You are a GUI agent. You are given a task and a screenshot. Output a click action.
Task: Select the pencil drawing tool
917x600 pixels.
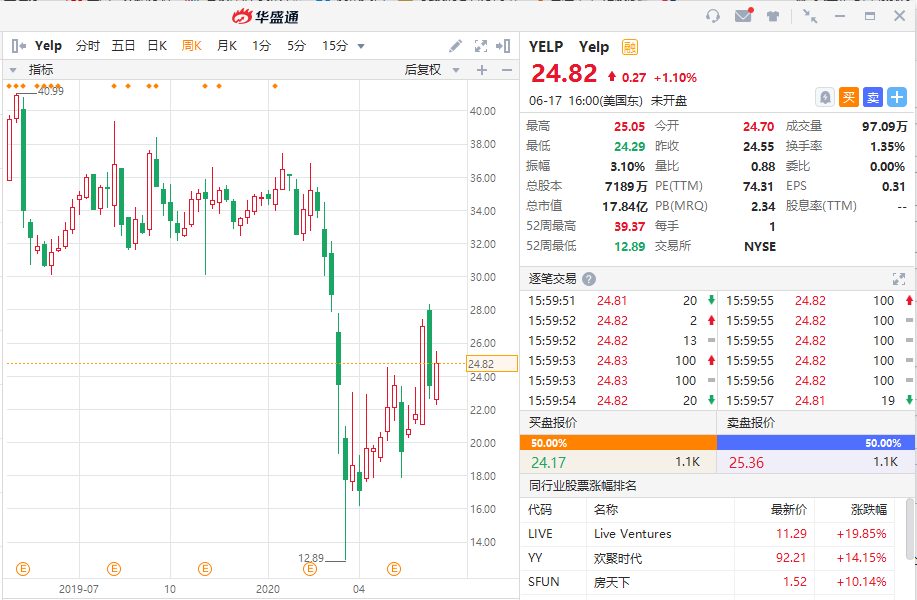(455, 46)
